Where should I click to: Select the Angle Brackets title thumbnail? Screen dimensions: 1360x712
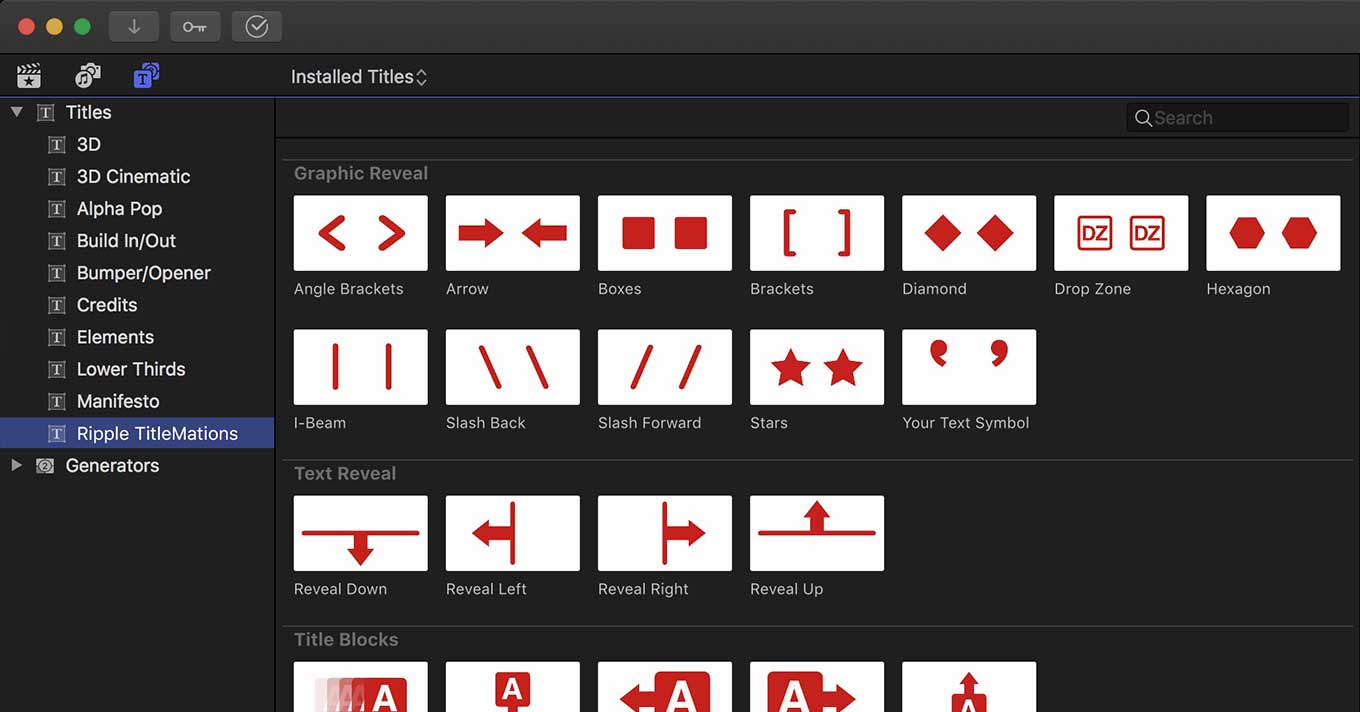click(361, 233)
